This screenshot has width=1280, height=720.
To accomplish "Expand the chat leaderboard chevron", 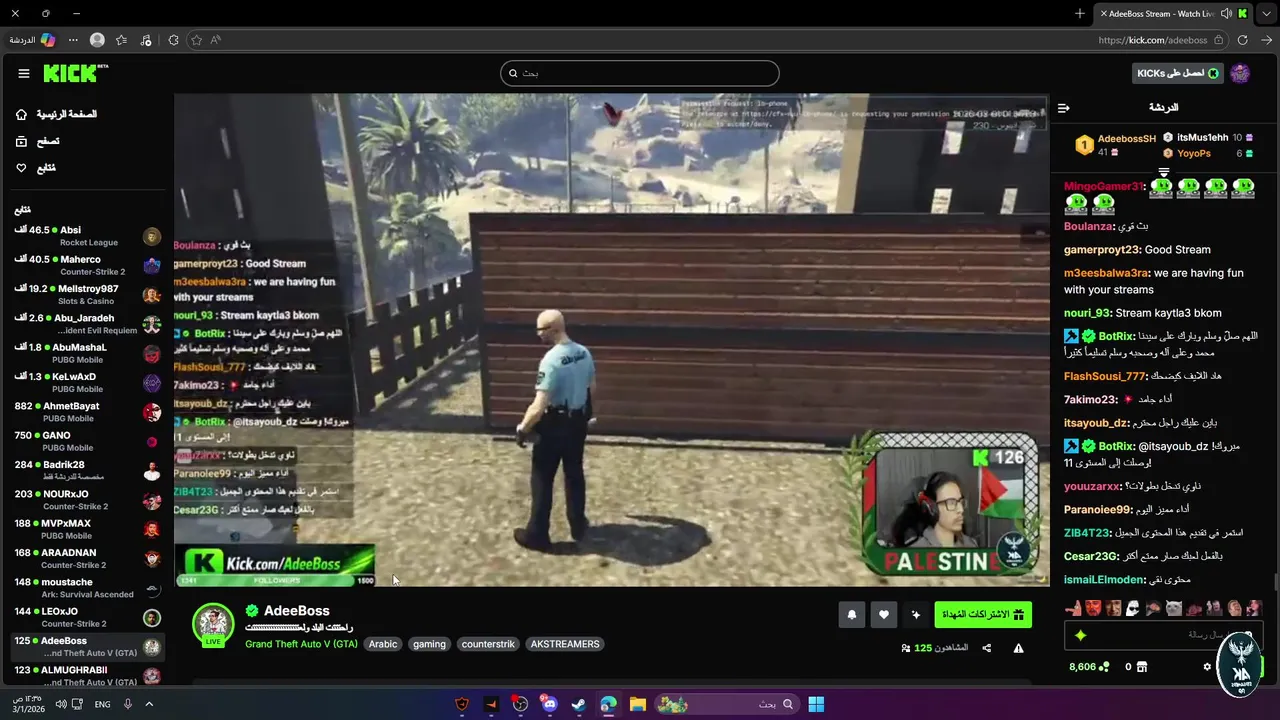I will click(x=1163, y=172).
